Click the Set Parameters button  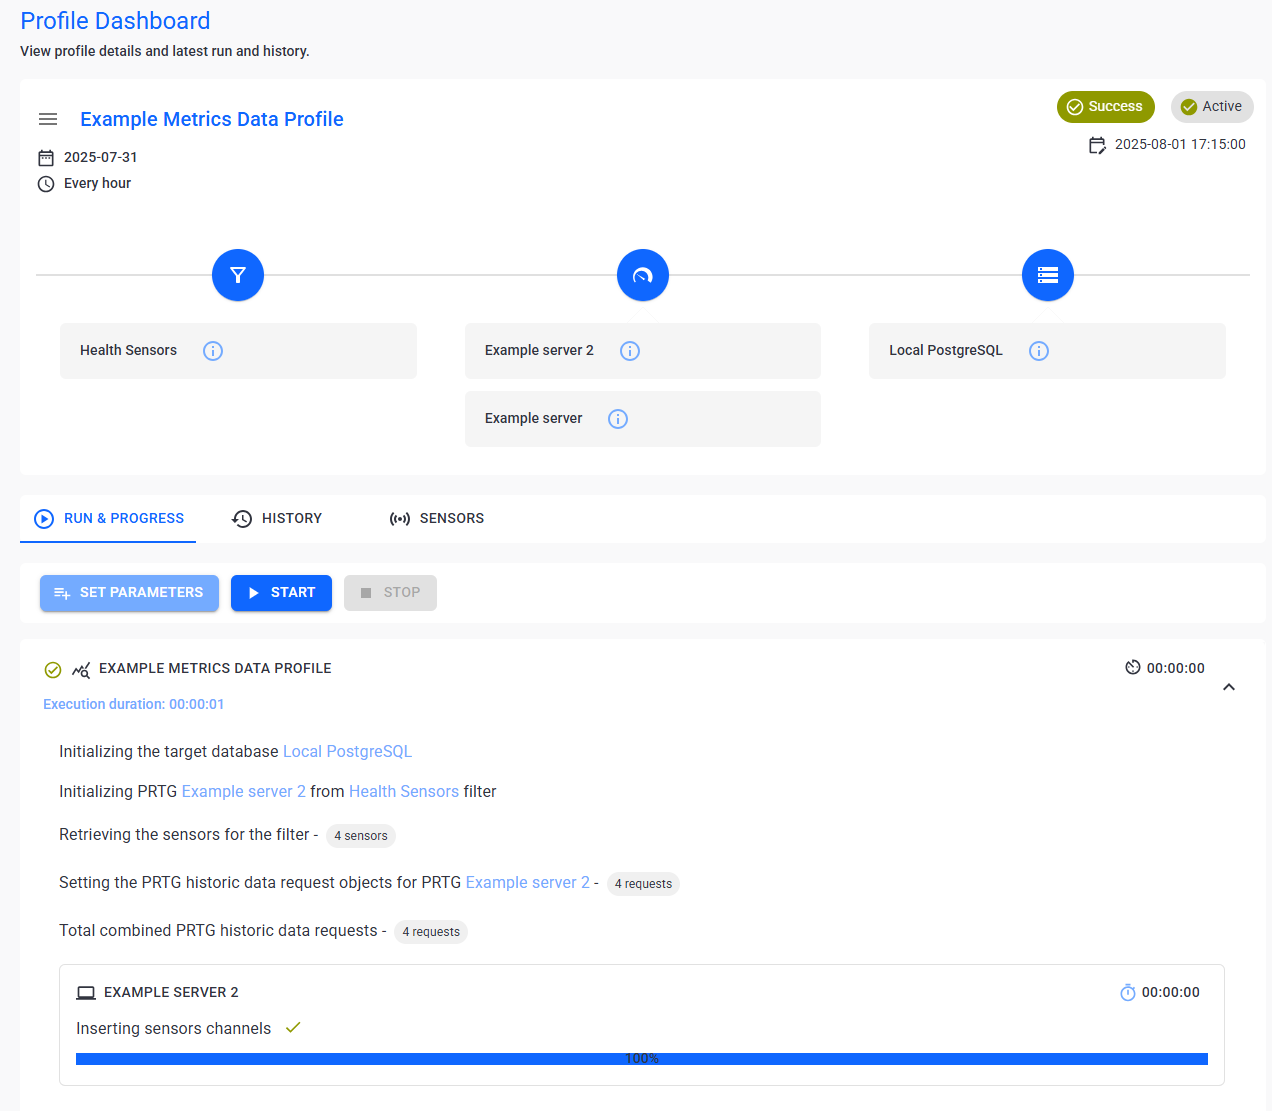[x=129, y=593]
